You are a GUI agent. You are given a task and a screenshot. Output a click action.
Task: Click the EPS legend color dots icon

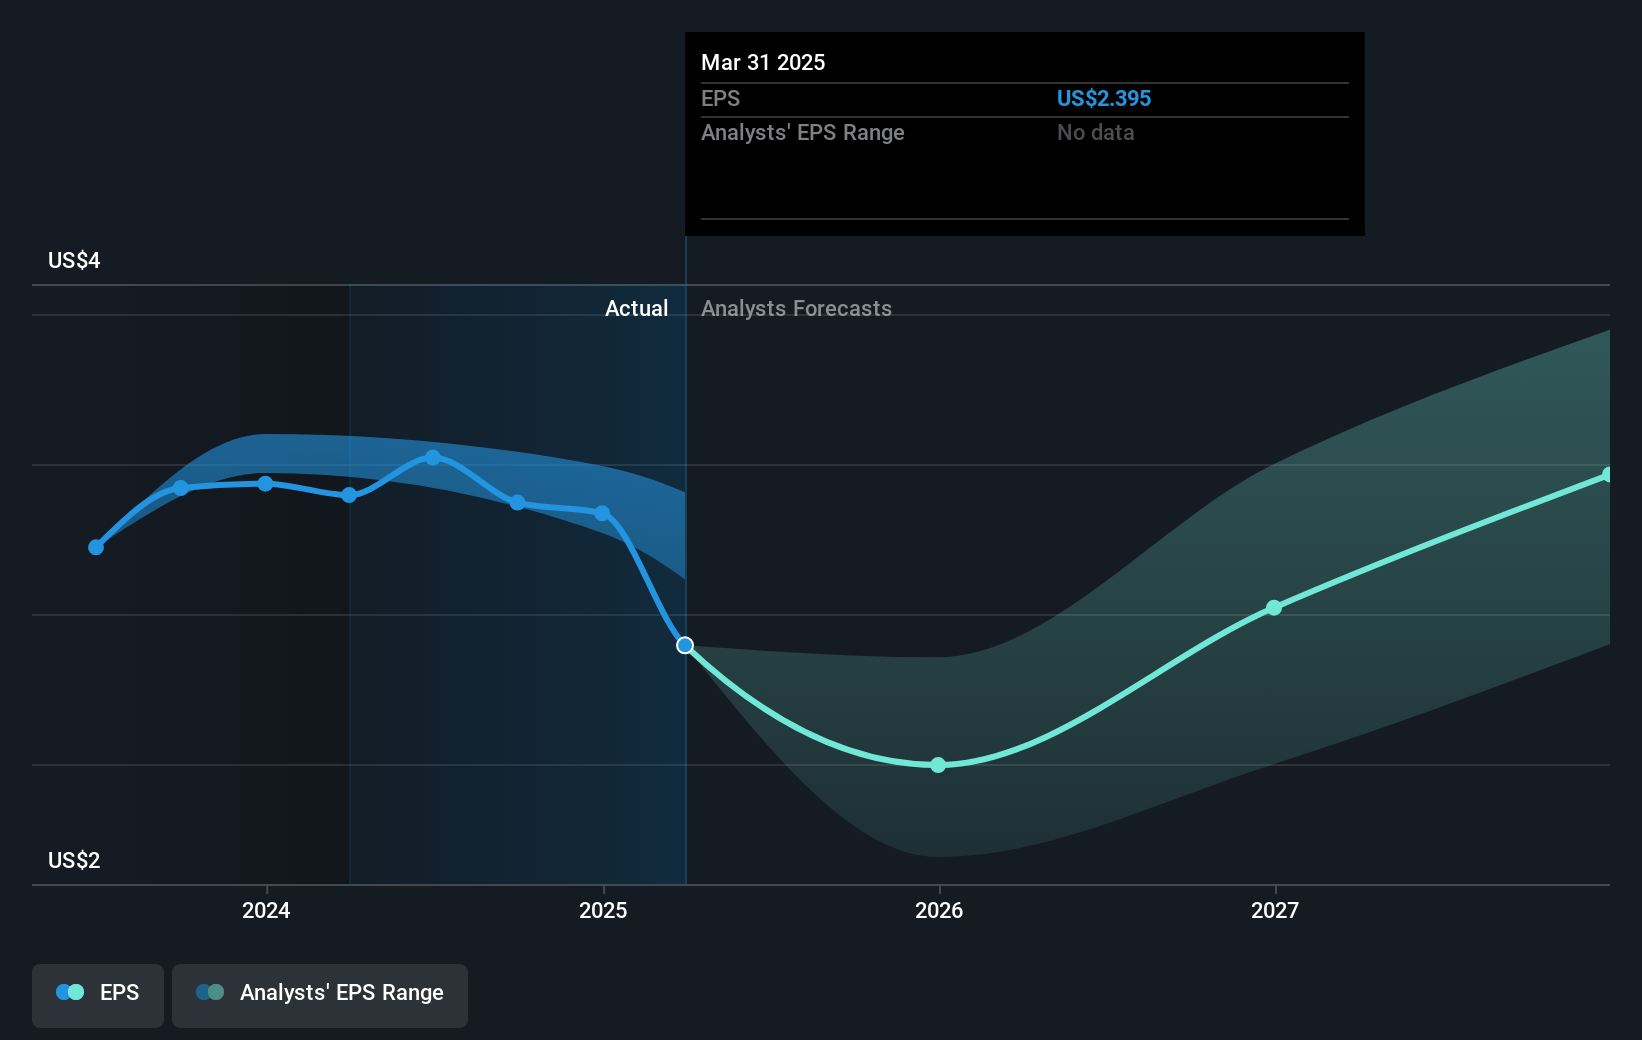(70, 992)
